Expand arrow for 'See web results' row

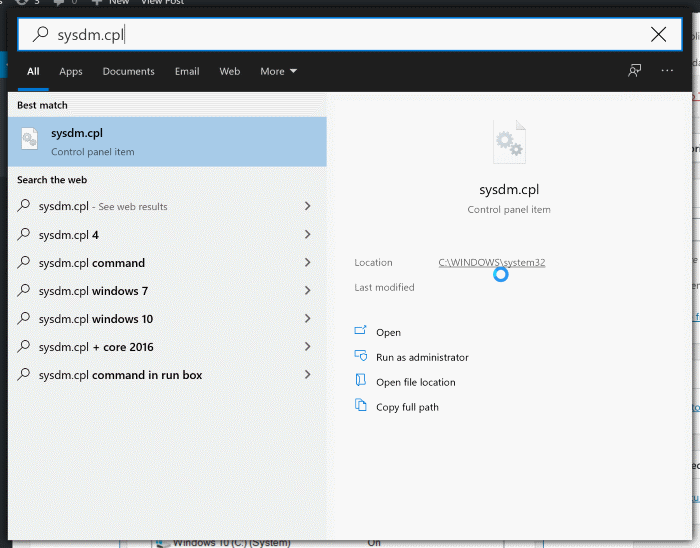coord(308,206)
